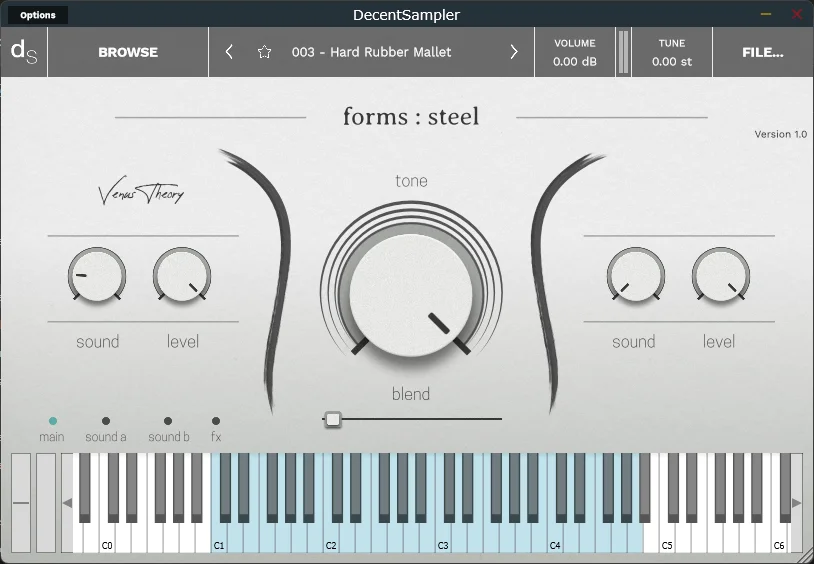Image resolution: width=814 pixels, height=564 pixels.
Task: Click the right panel level knob
Action: point(721,275)
